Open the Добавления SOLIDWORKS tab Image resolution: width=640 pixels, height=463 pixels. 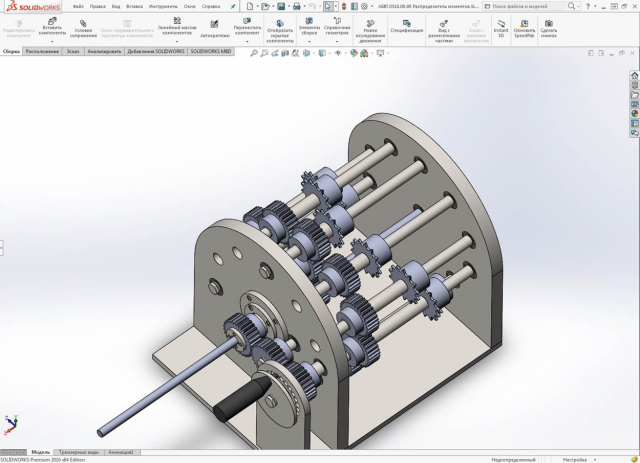156,51
